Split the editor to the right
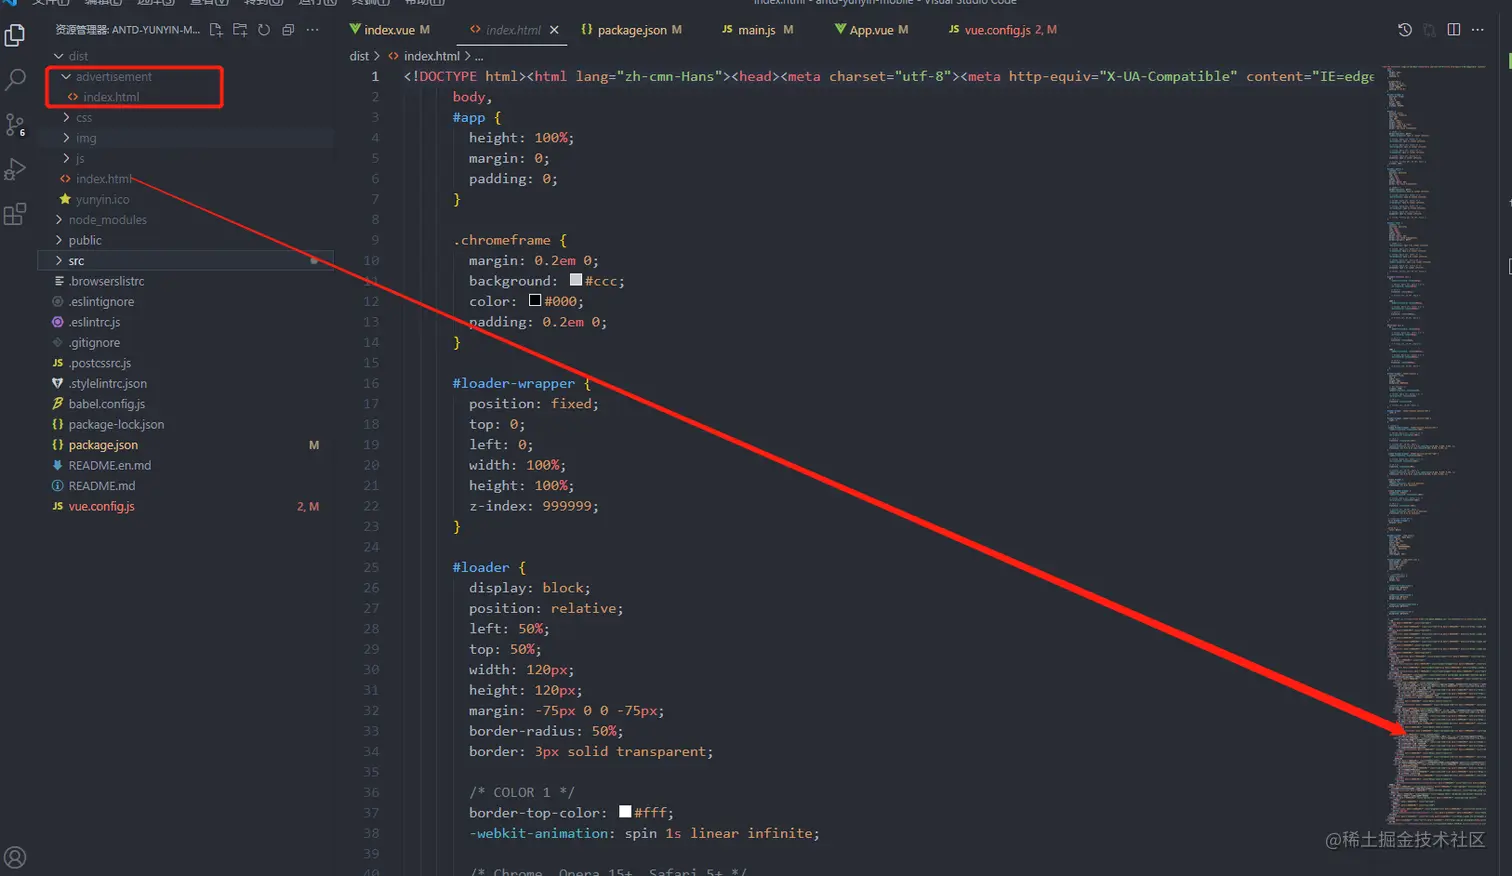Viewport: 1512px width, 876px height. pos(1454,30)
